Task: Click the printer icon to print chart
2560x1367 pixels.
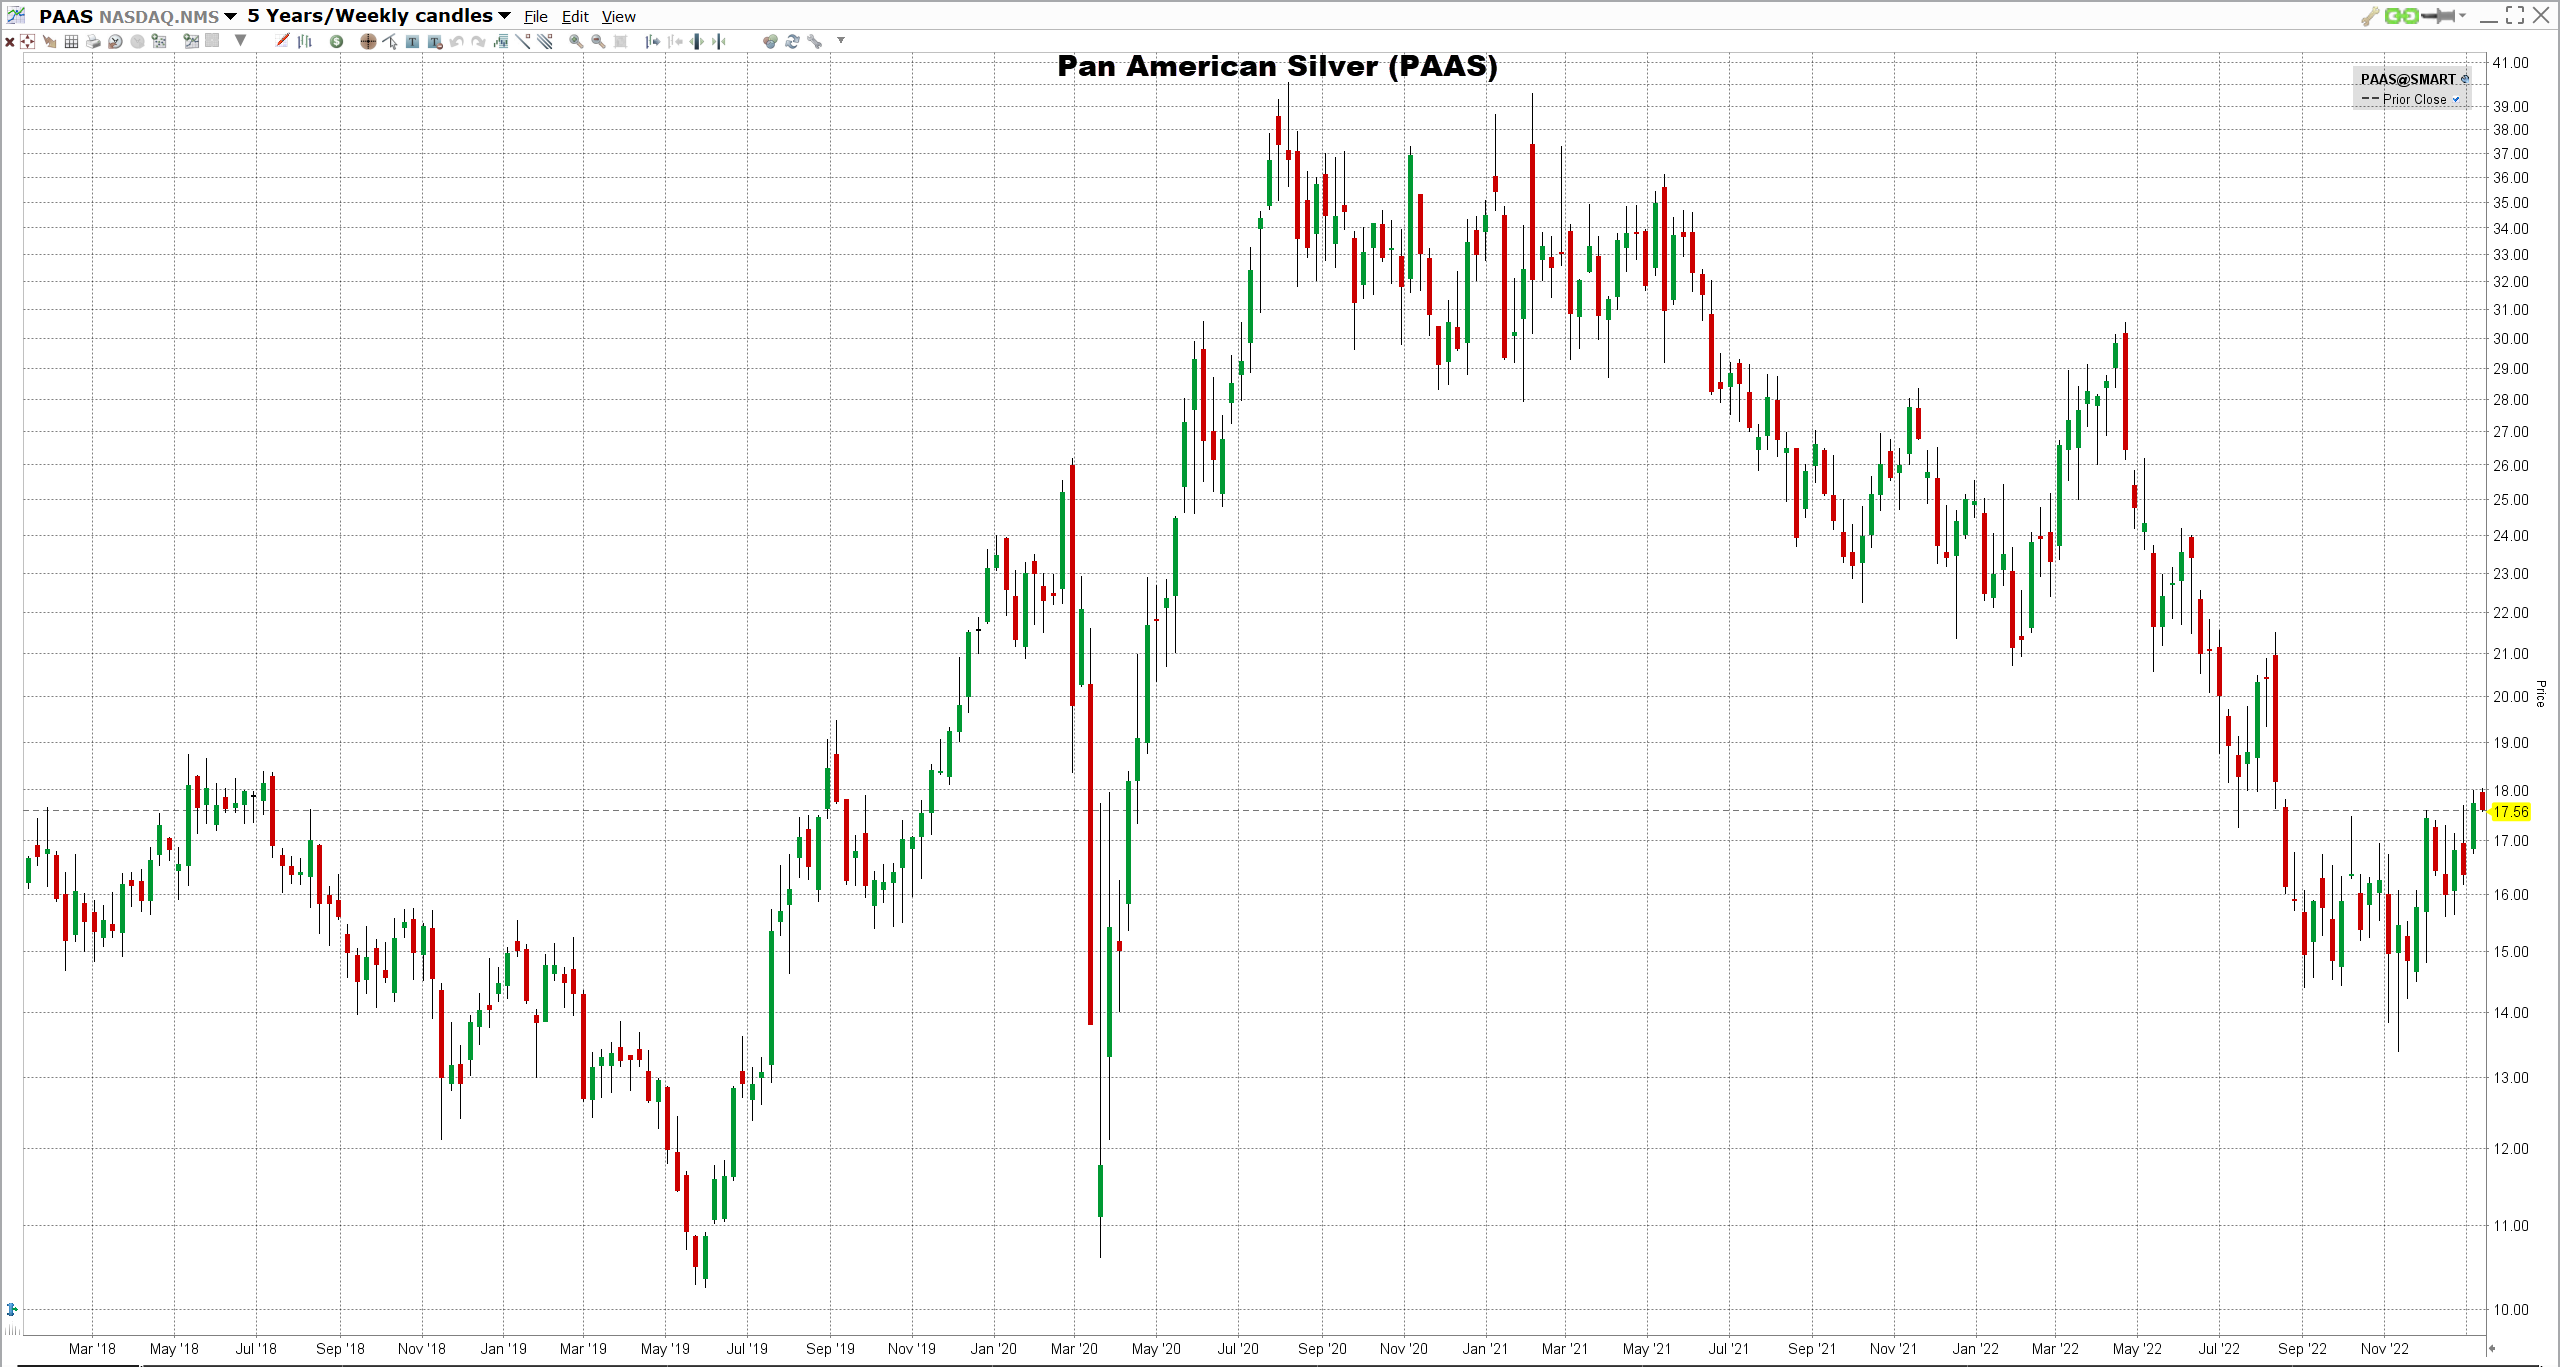Action: click(93, 42)
